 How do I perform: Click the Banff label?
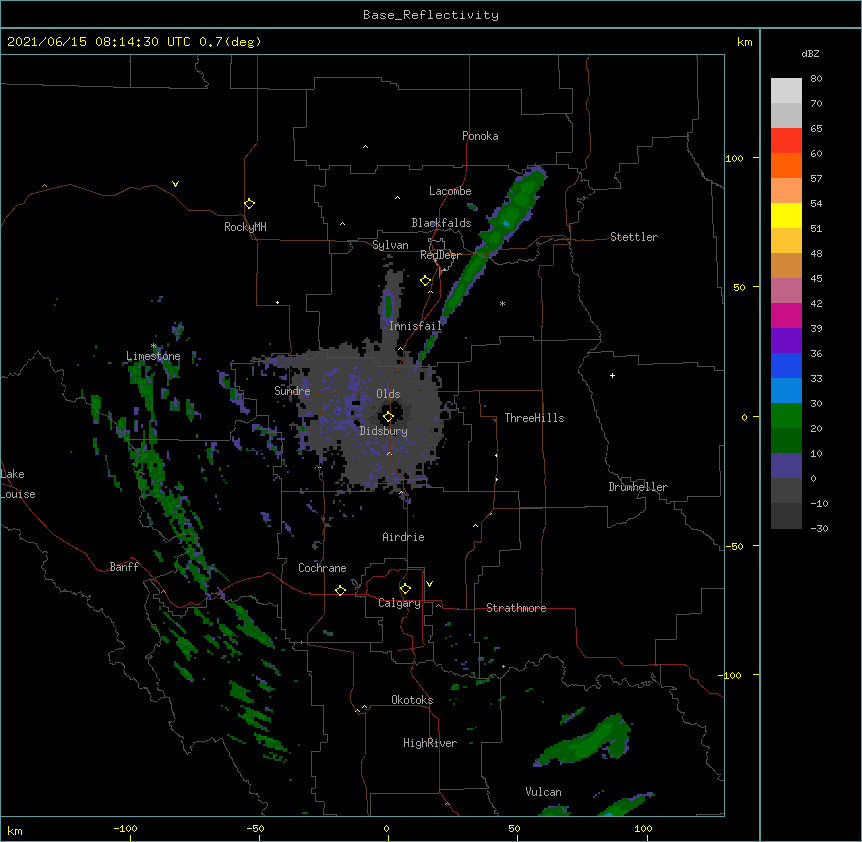[124, 567]
